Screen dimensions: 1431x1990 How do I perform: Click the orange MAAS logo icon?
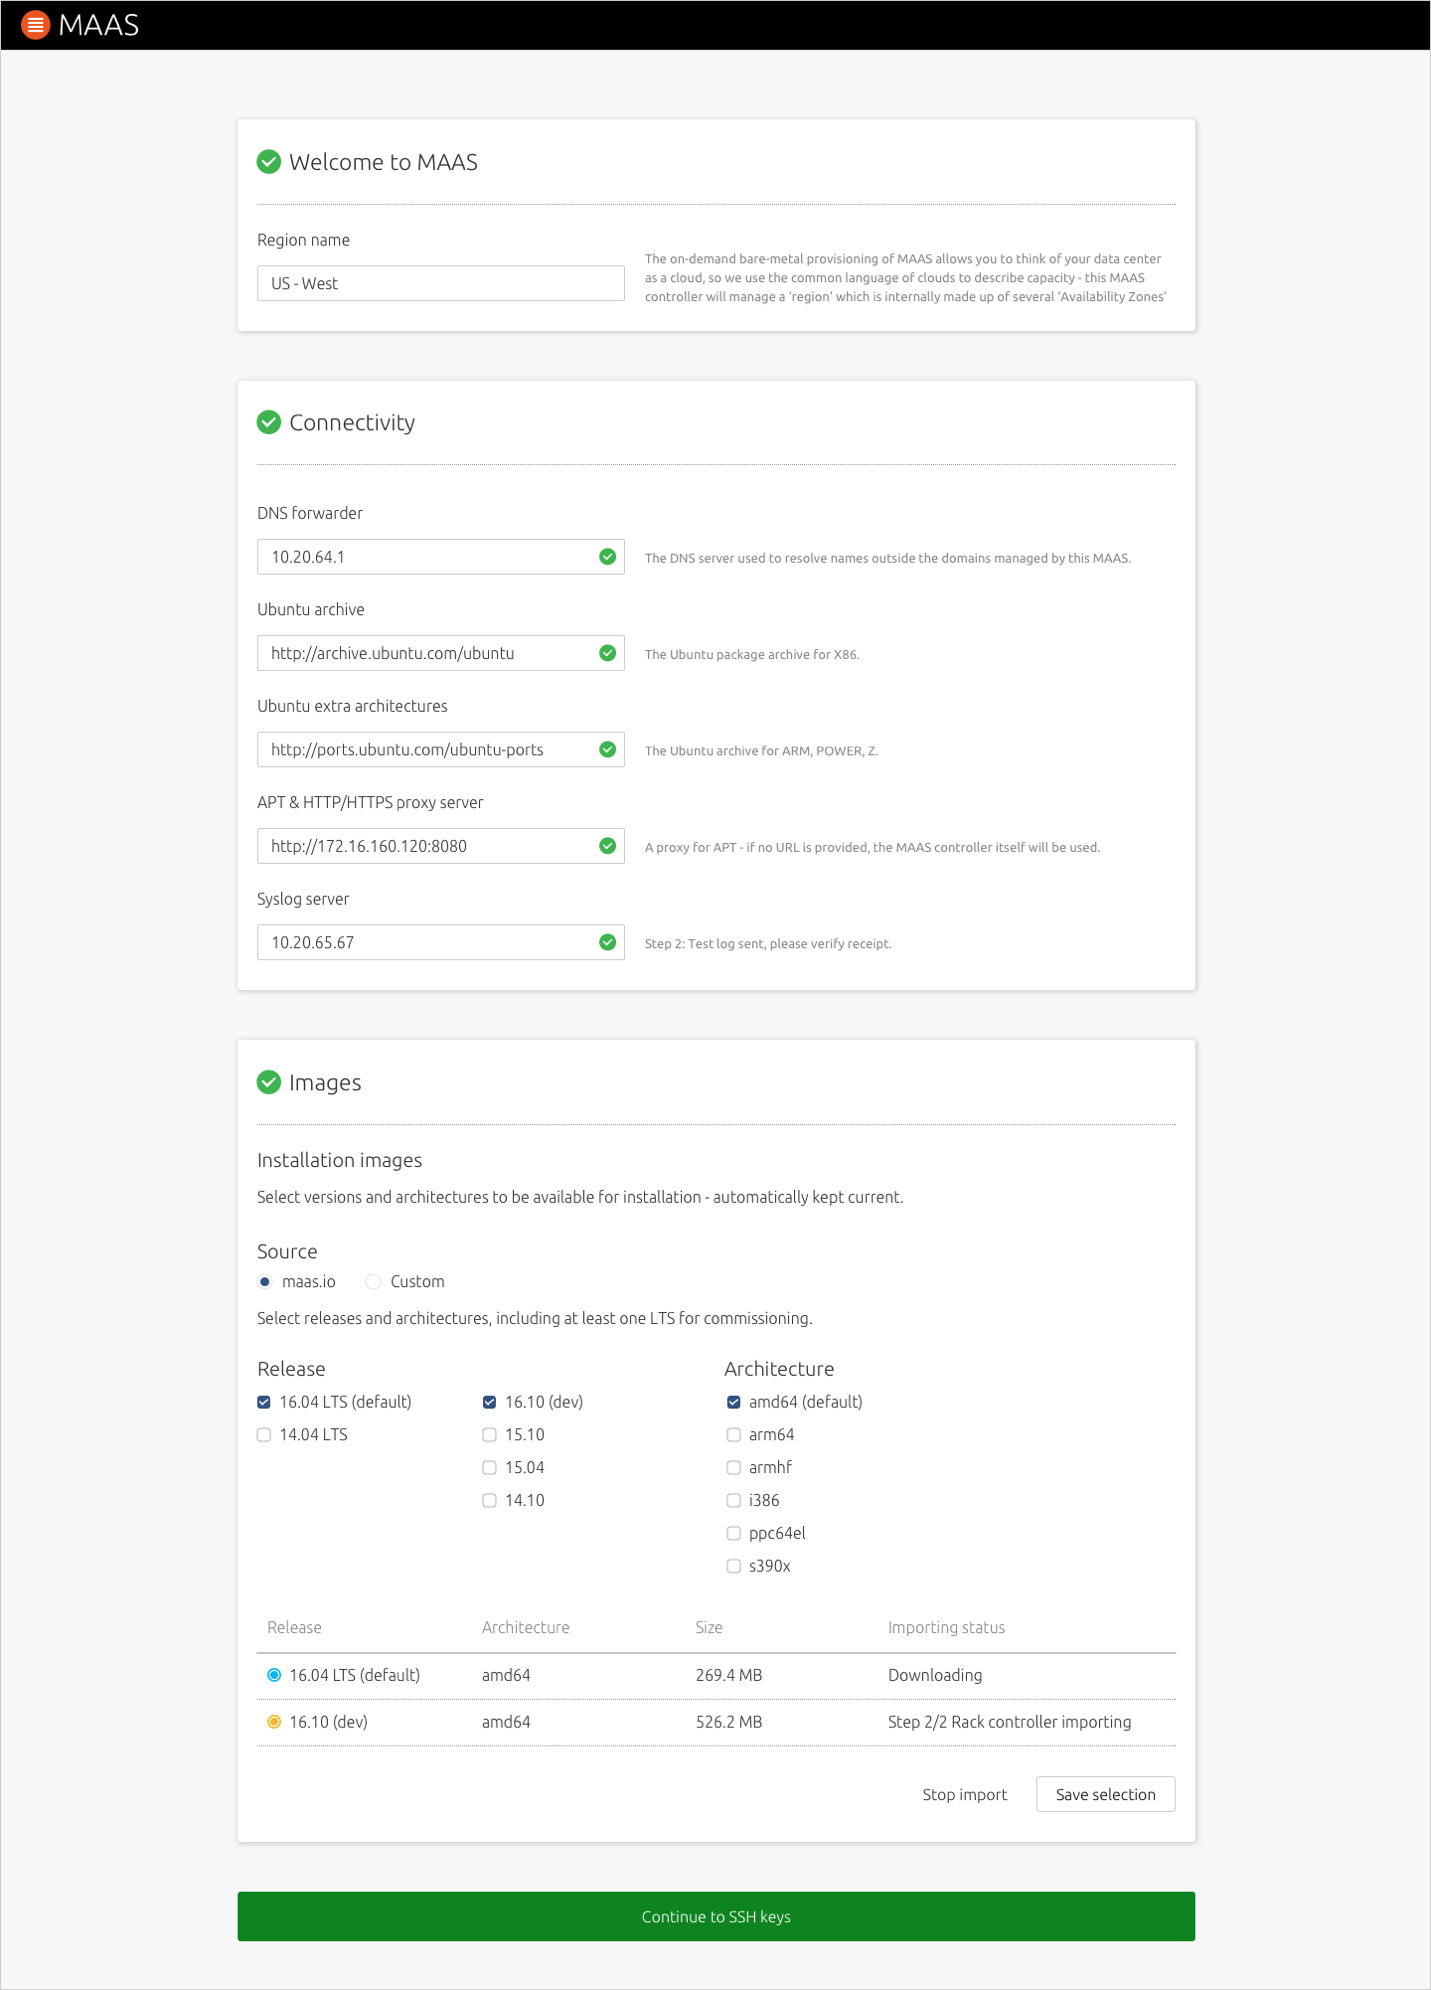(x=35, y=25)
